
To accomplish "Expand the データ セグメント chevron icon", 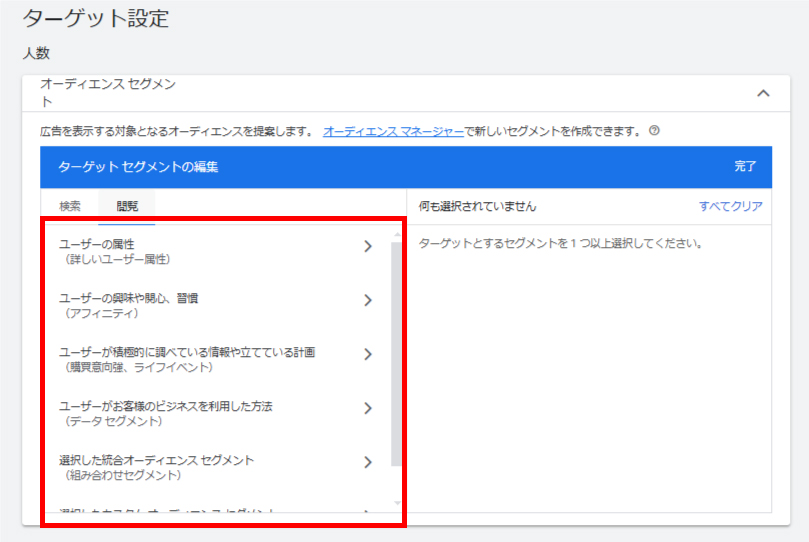I will pyautogui.click(x=368, y=408).
